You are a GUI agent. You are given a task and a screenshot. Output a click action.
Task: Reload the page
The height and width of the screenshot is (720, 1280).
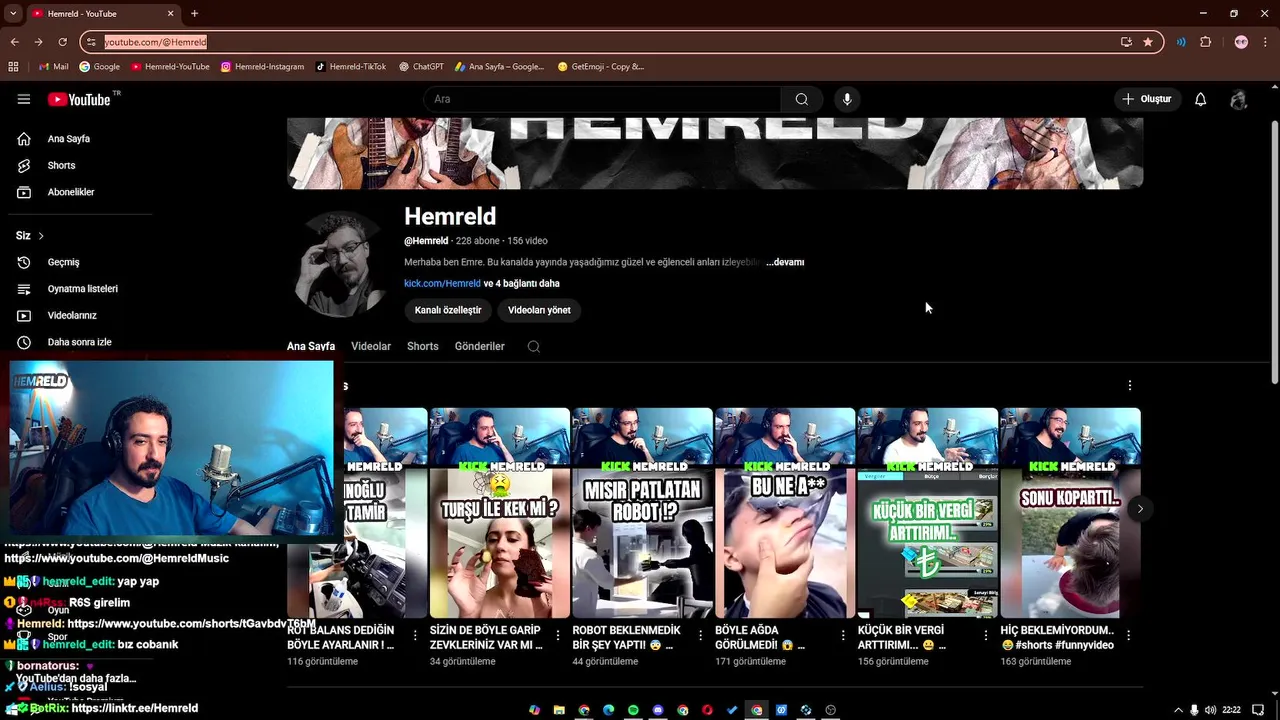62,42
